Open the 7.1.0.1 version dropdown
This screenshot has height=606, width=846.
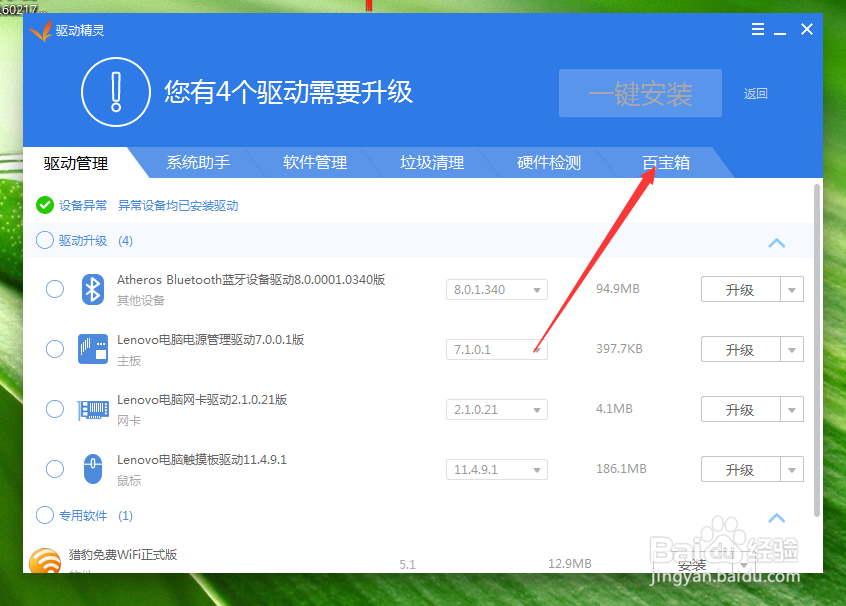click(x=496, y=350)
